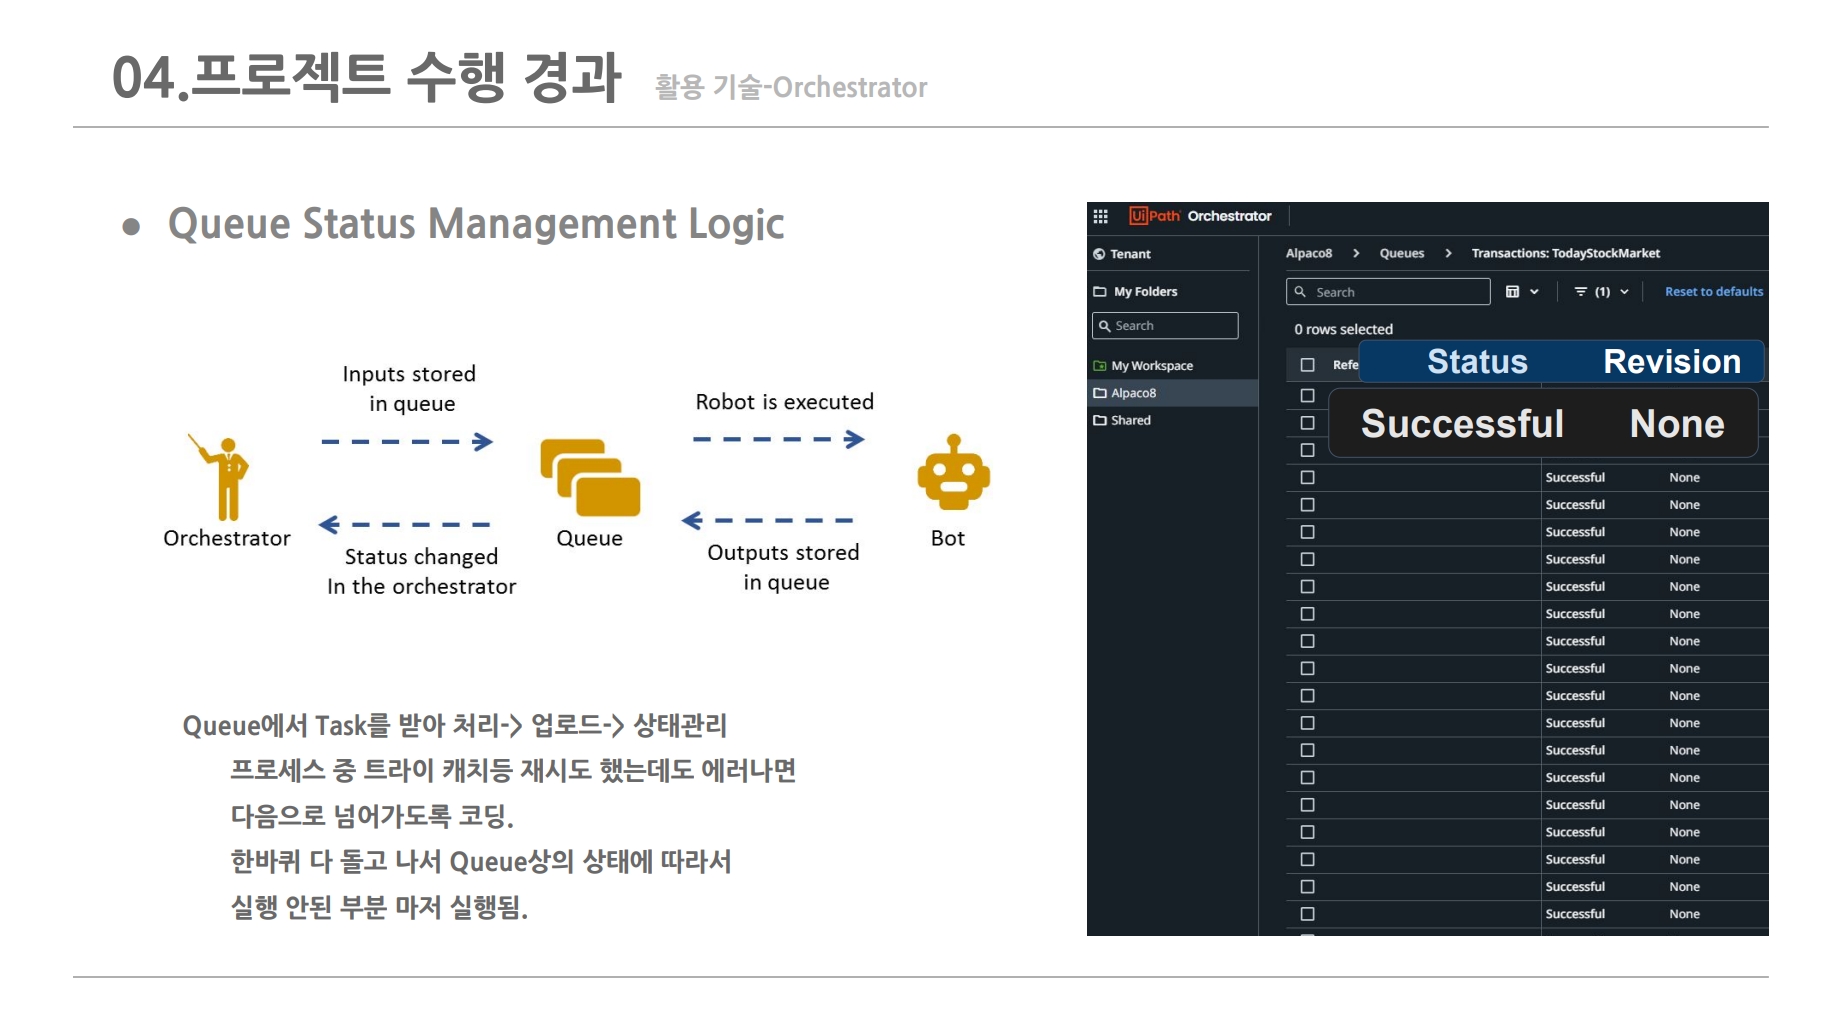Click the yellow Bot robot icon
The width and height of the screenshot is (1842, 1036).
[953, 472]
